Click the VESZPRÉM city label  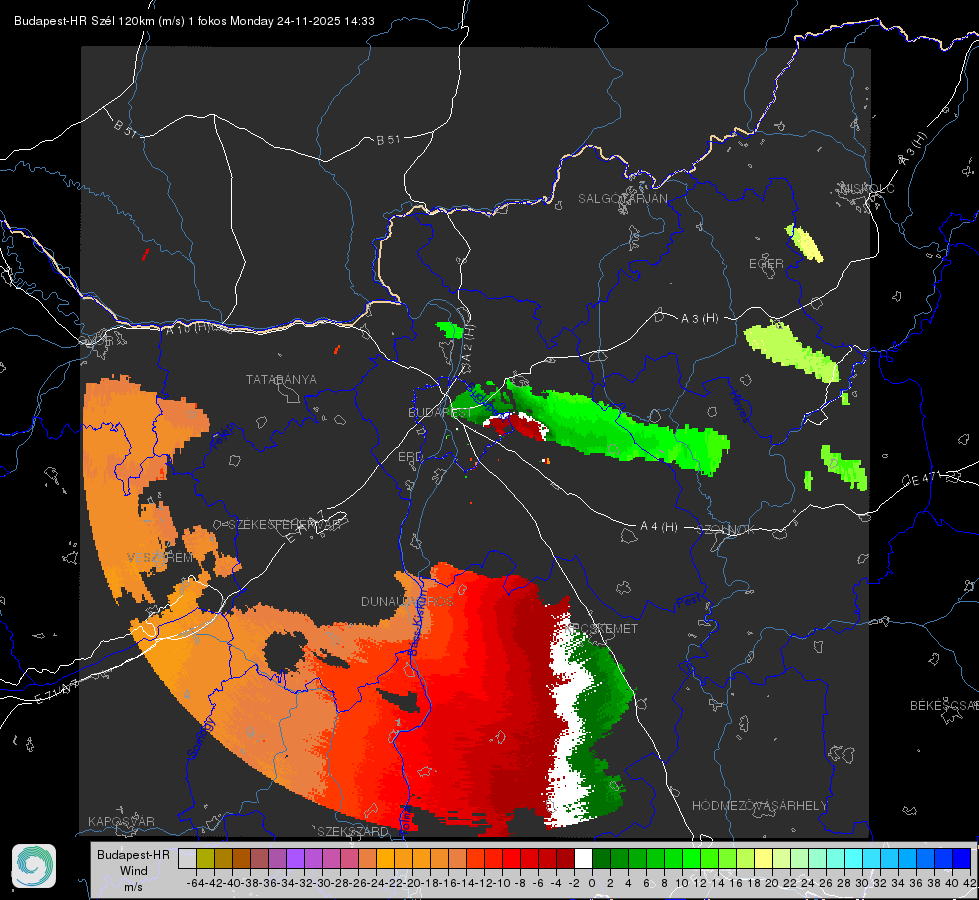point(160,558)
